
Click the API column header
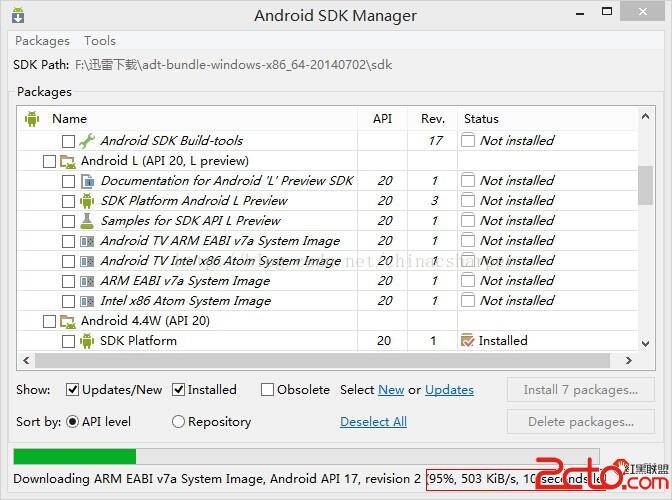coord(382,119)
